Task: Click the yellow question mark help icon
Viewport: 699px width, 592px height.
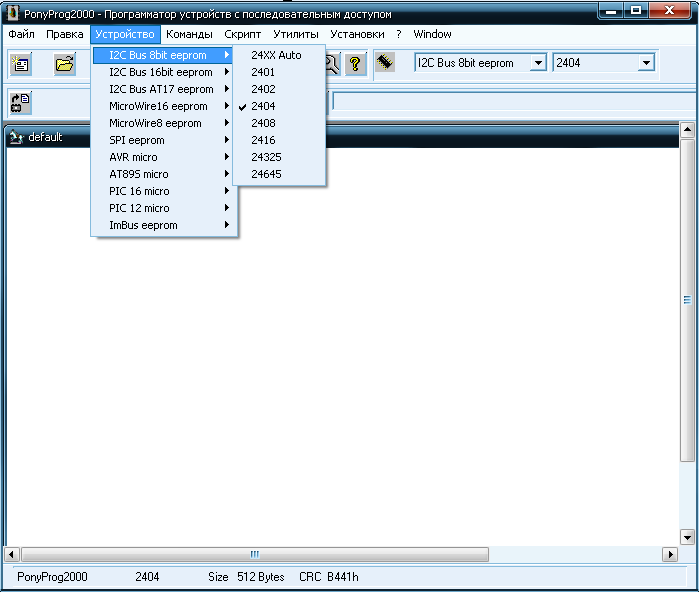Action: pos(355,64)
